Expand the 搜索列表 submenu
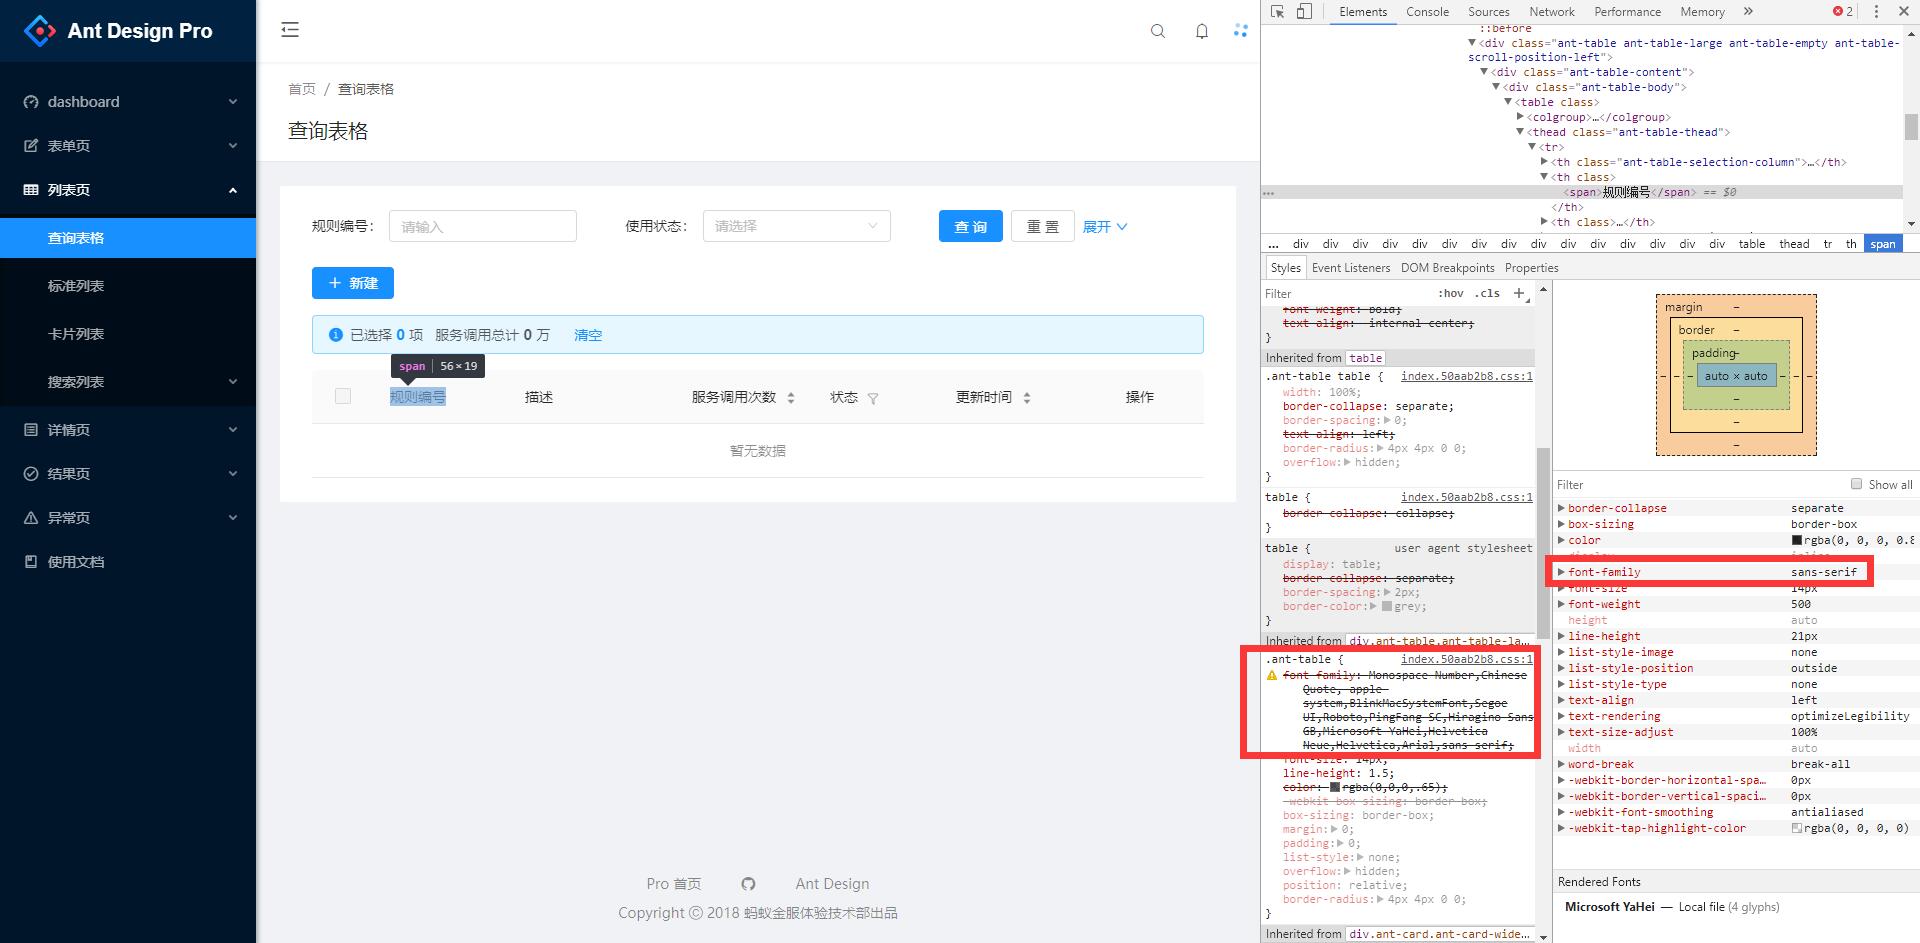Screen dimensions: 1920x943 [128, 382]
